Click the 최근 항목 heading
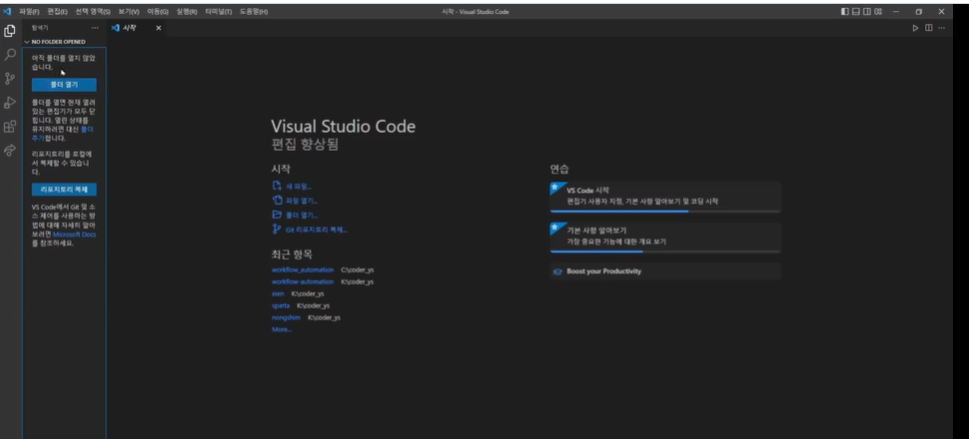The height and width of the screenshot is (439, 969). point(292,254)
